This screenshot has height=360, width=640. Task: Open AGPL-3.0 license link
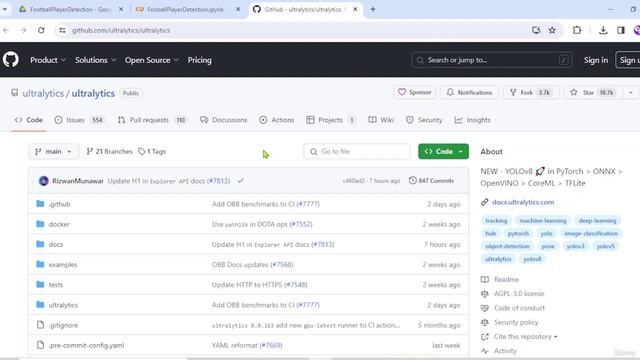click(x=519, y=293)
